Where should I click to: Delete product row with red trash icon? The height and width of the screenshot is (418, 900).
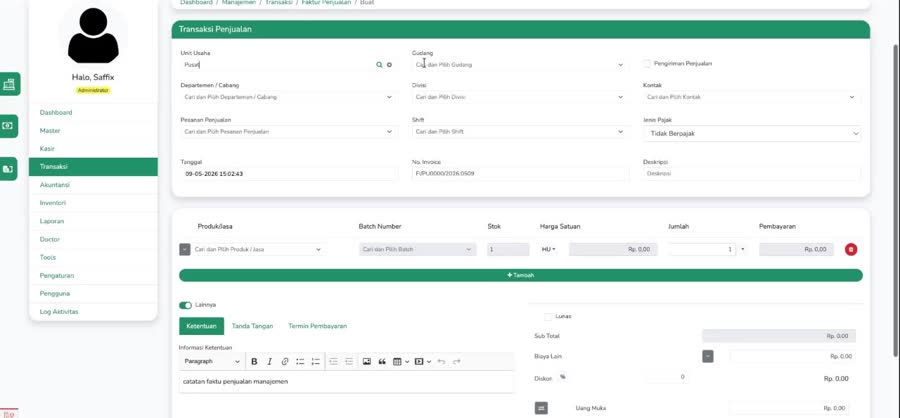851,249
